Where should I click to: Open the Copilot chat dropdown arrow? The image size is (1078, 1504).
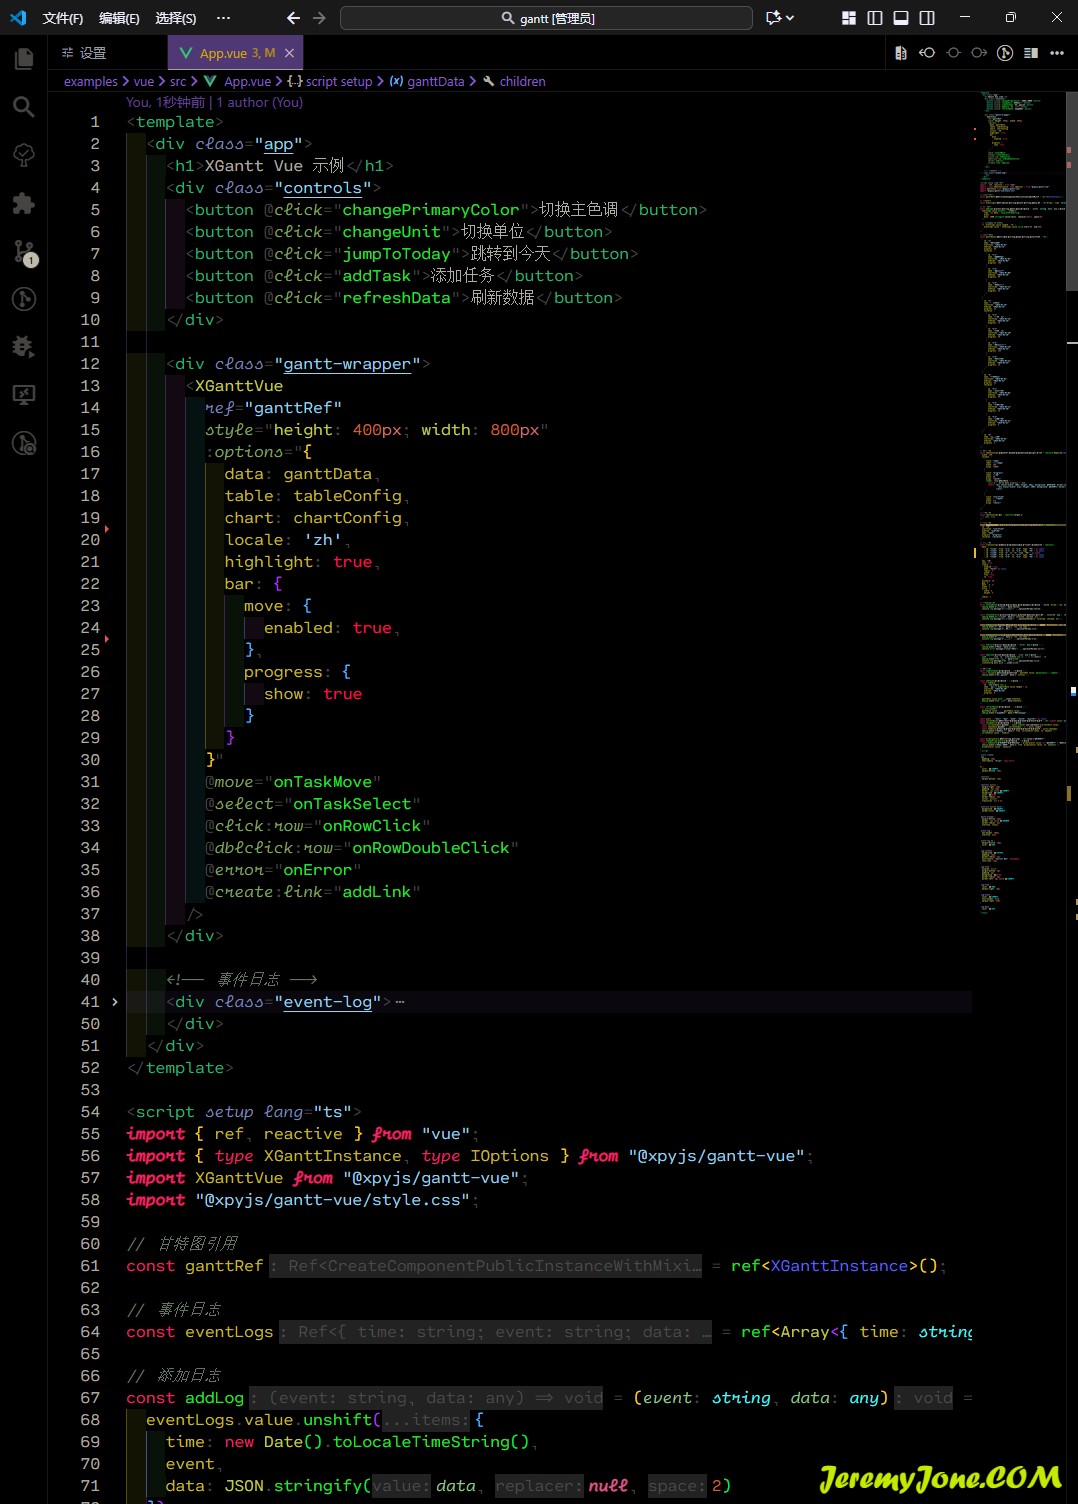790,18
